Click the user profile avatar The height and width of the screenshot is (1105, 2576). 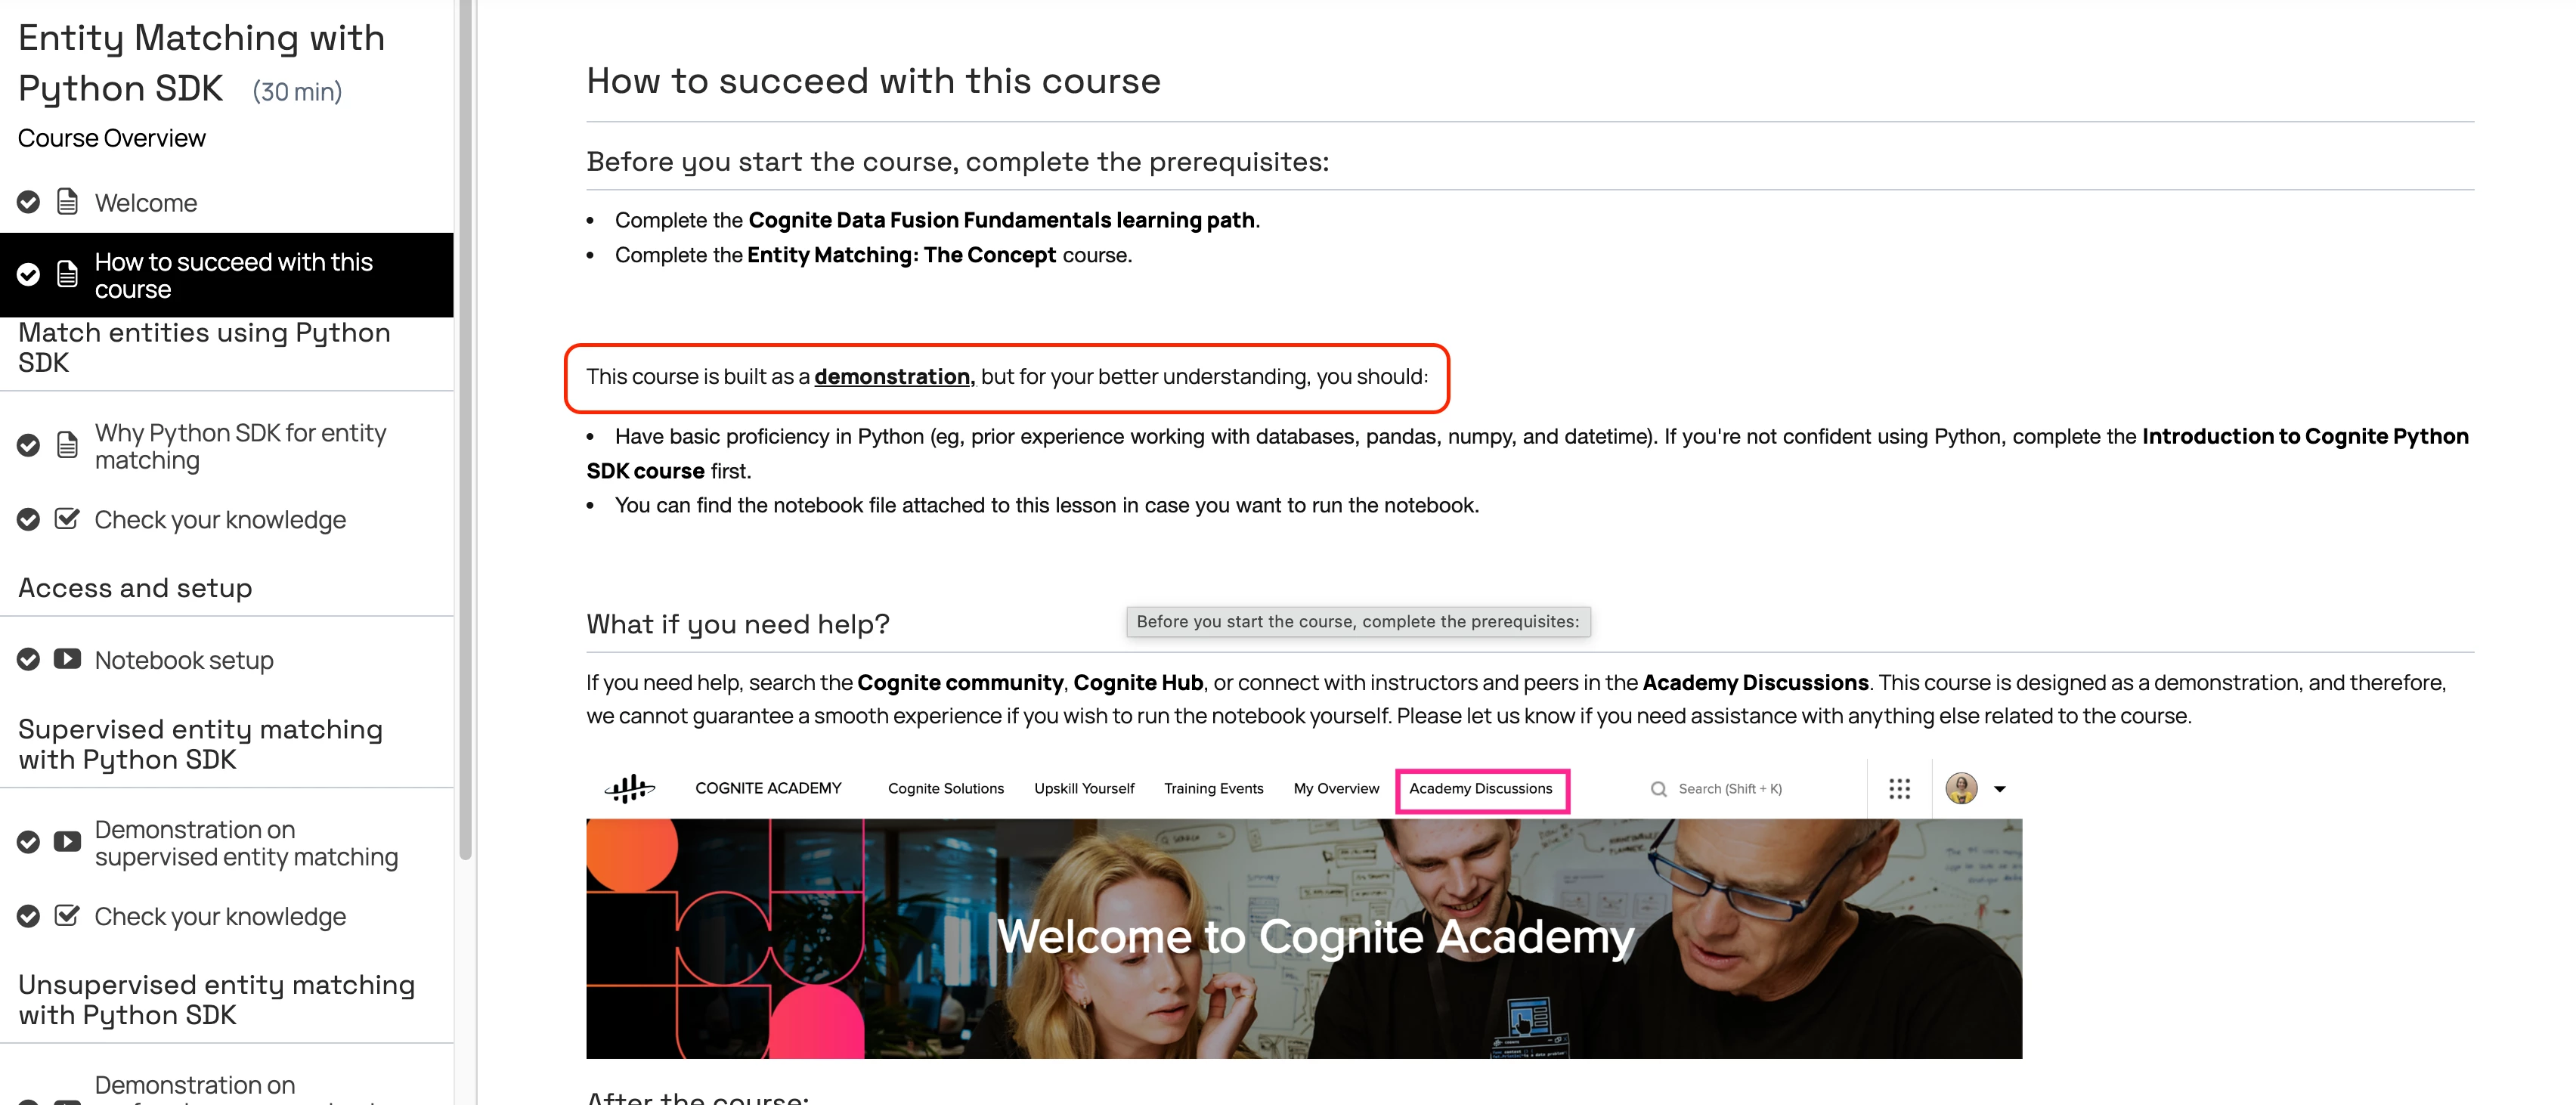tap(1960, 789)
